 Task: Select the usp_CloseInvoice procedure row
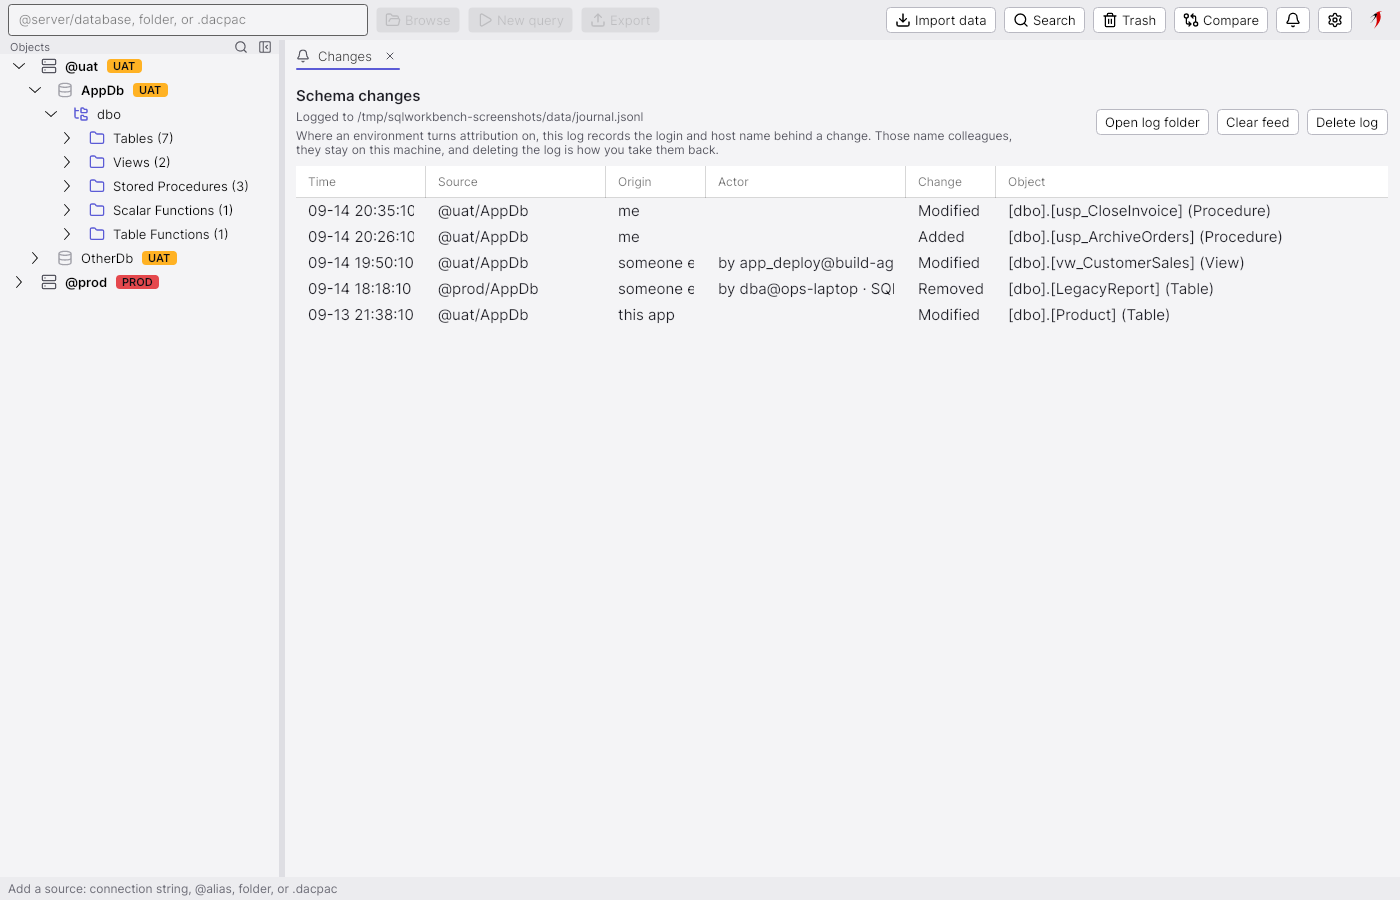coord(842,211)
